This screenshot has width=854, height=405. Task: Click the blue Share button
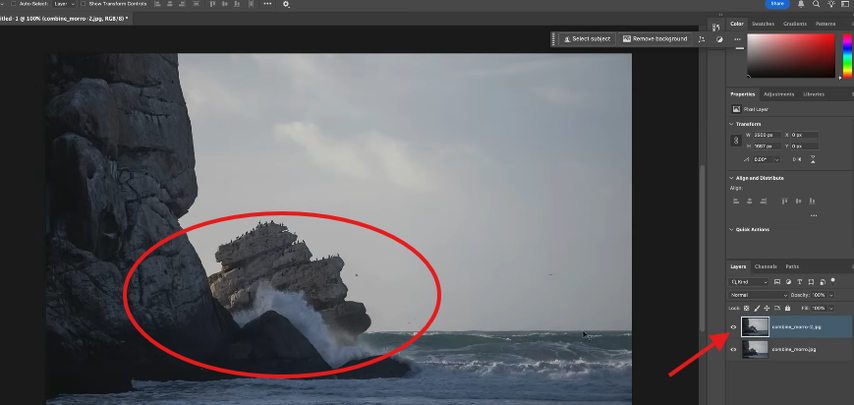[777, 4]
